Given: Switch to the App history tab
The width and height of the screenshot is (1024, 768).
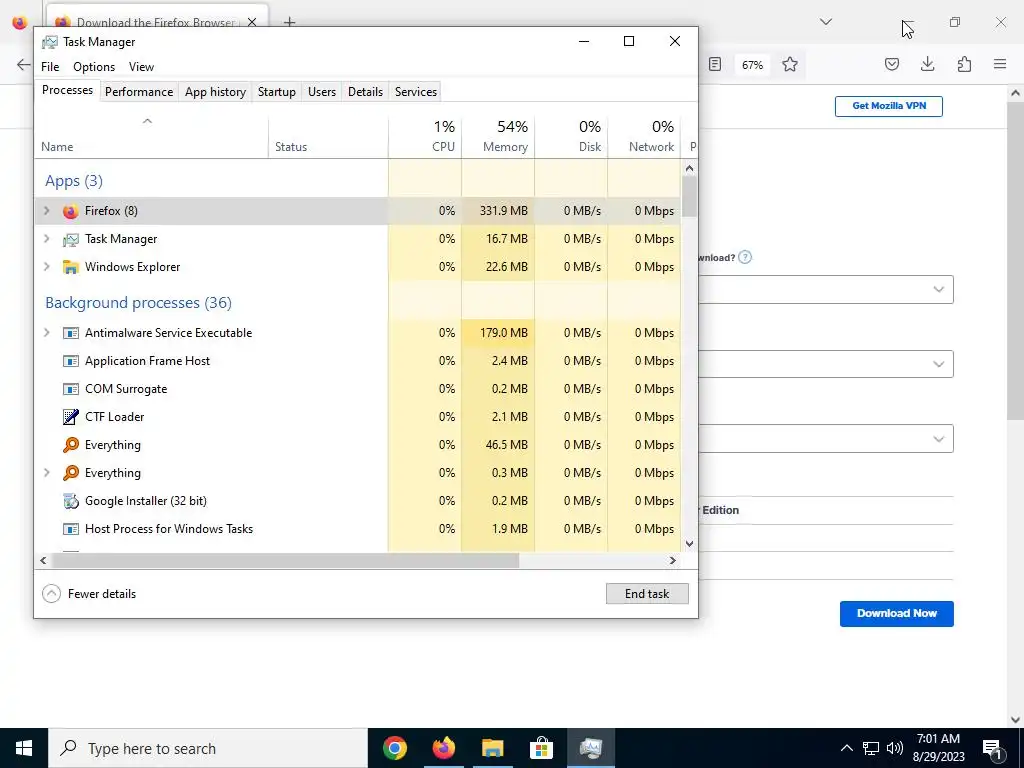Looking at the screenshot, I should pyautogui.click(x=216, y=92).
